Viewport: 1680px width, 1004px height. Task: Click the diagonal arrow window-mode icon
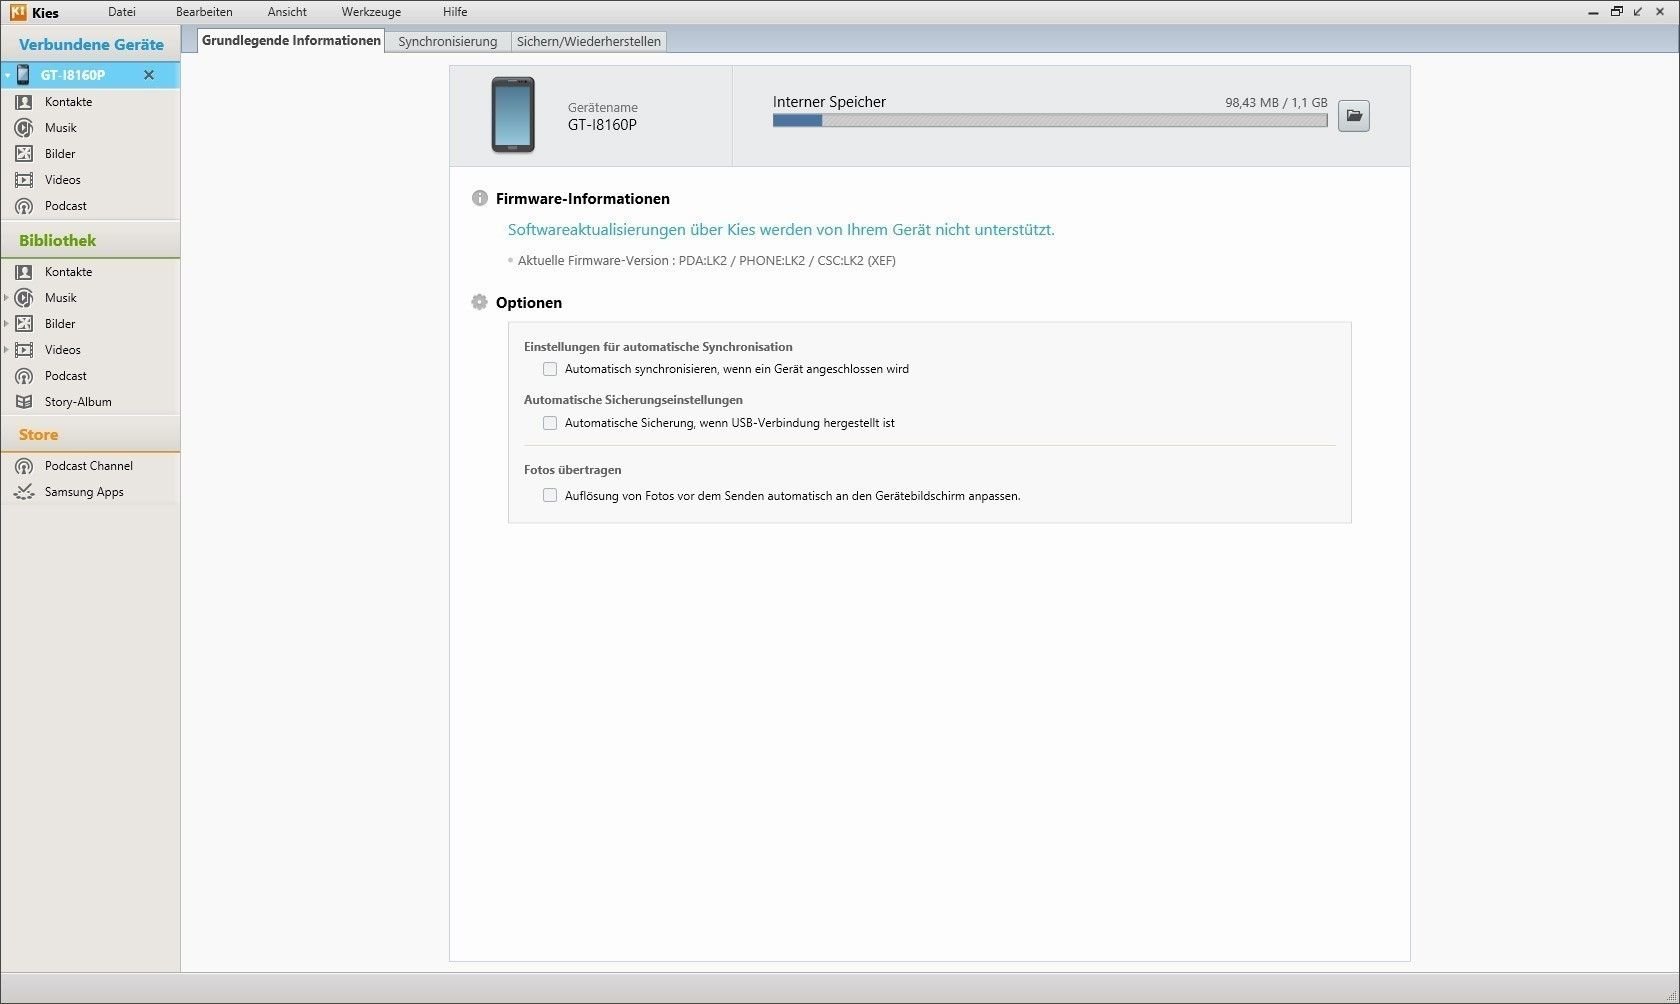pyautogui.click(x=1638, y=12)
